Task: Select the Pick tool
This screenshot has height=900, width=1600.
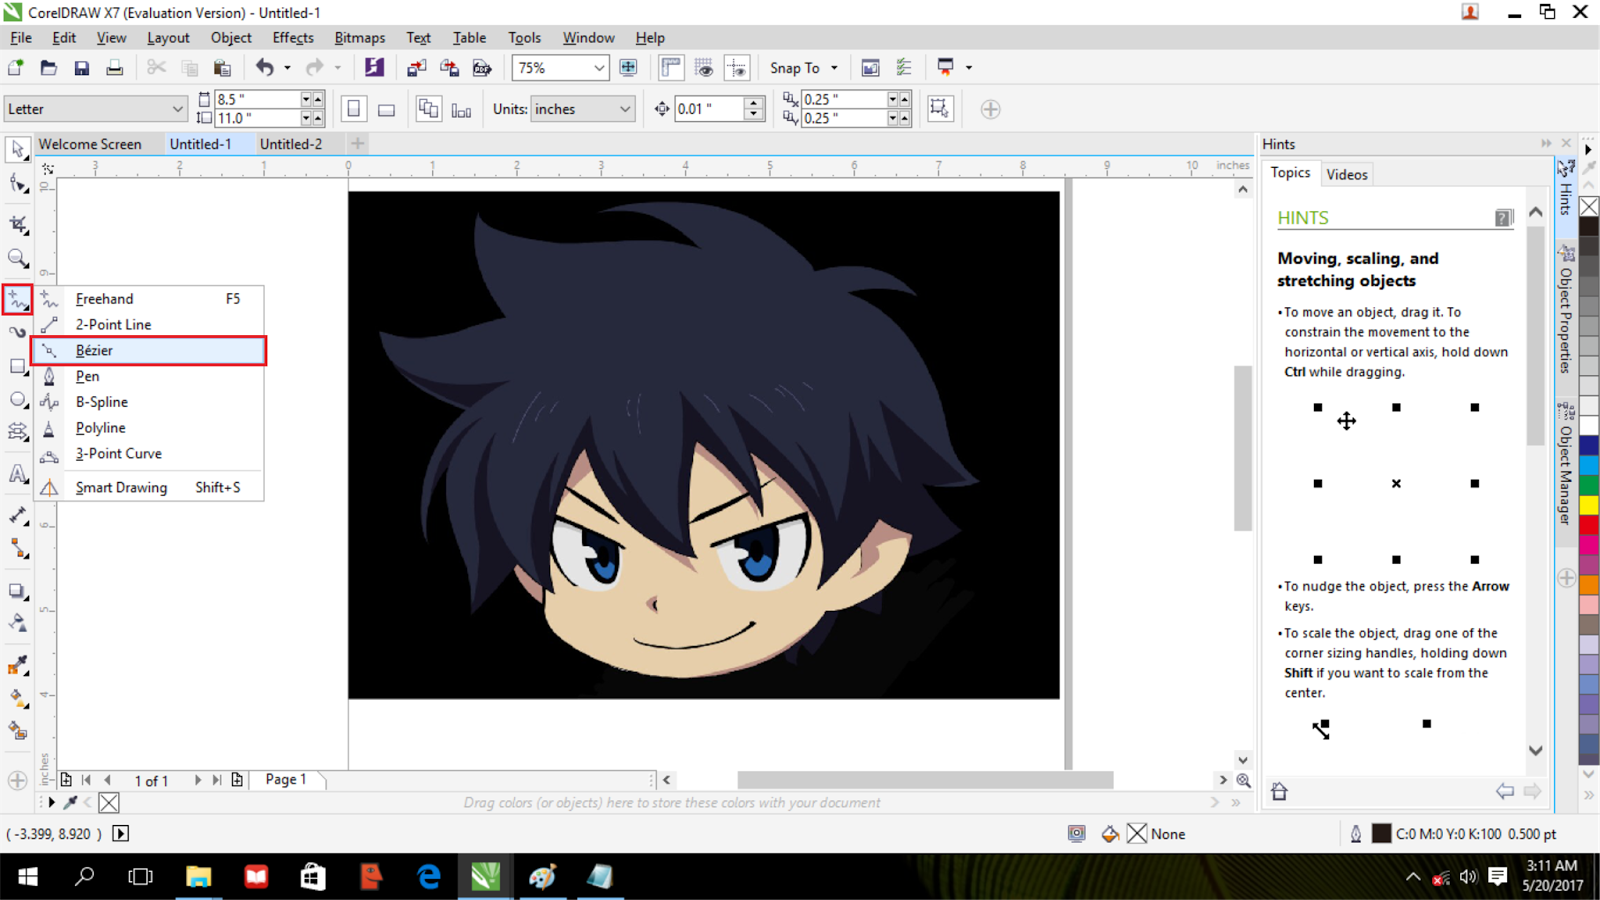Action: 16,149
